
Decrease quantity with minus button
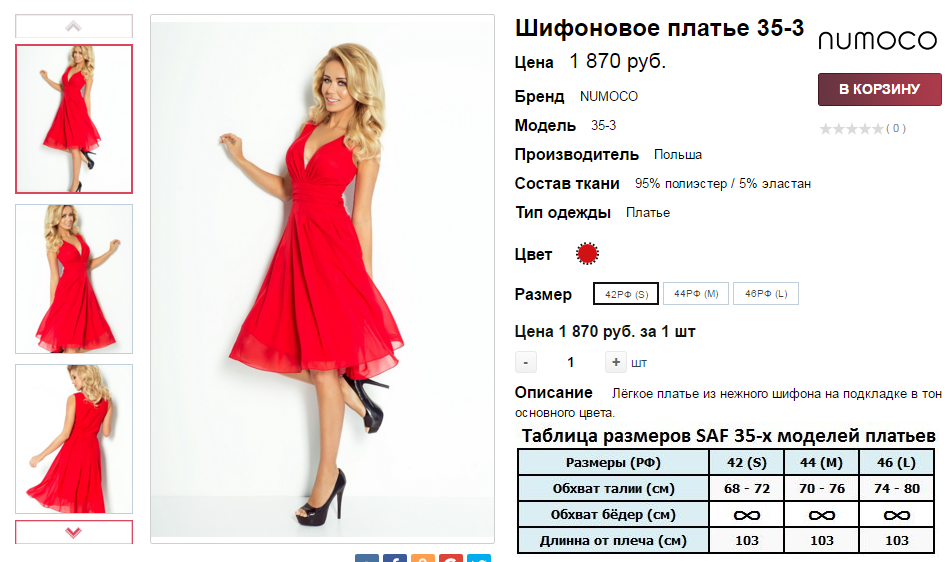[x=526, y=362]
